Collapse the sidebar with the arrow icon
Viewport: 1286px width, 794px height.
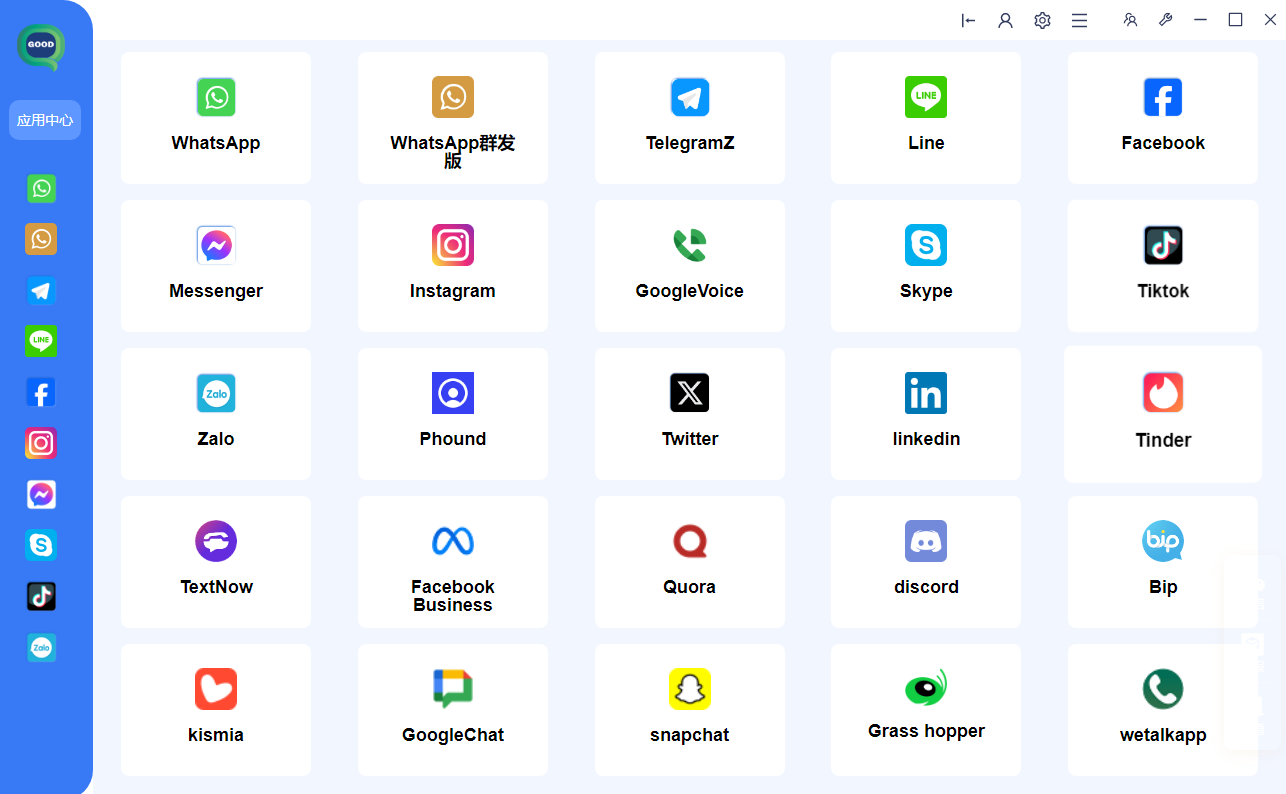pyautogui.click(x=968, y=20)
